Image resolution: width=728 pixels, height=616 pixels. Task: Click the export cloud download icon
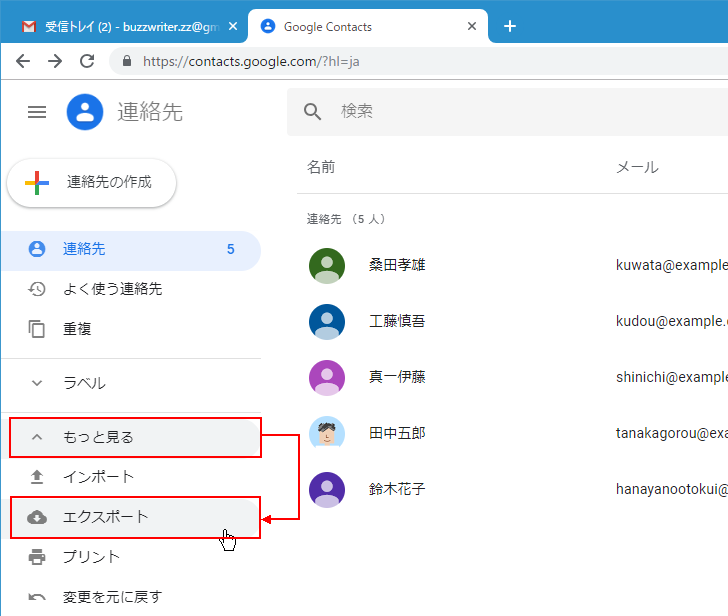click(37, 517)
